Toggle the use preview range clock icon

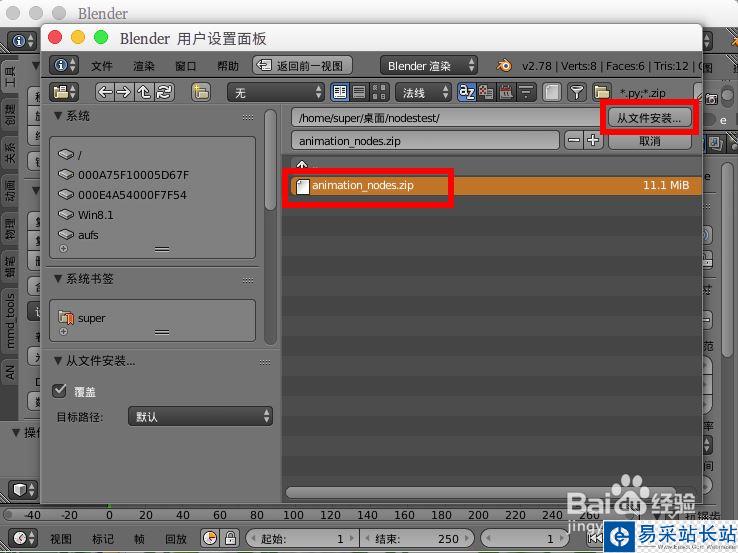coord(210,538)
